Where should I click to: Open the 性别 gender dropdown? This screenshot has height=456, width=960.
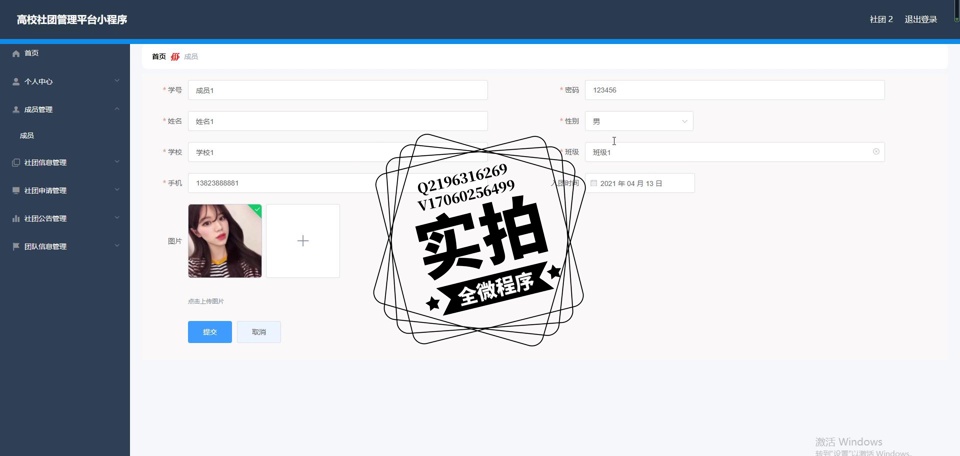(639, 121)
